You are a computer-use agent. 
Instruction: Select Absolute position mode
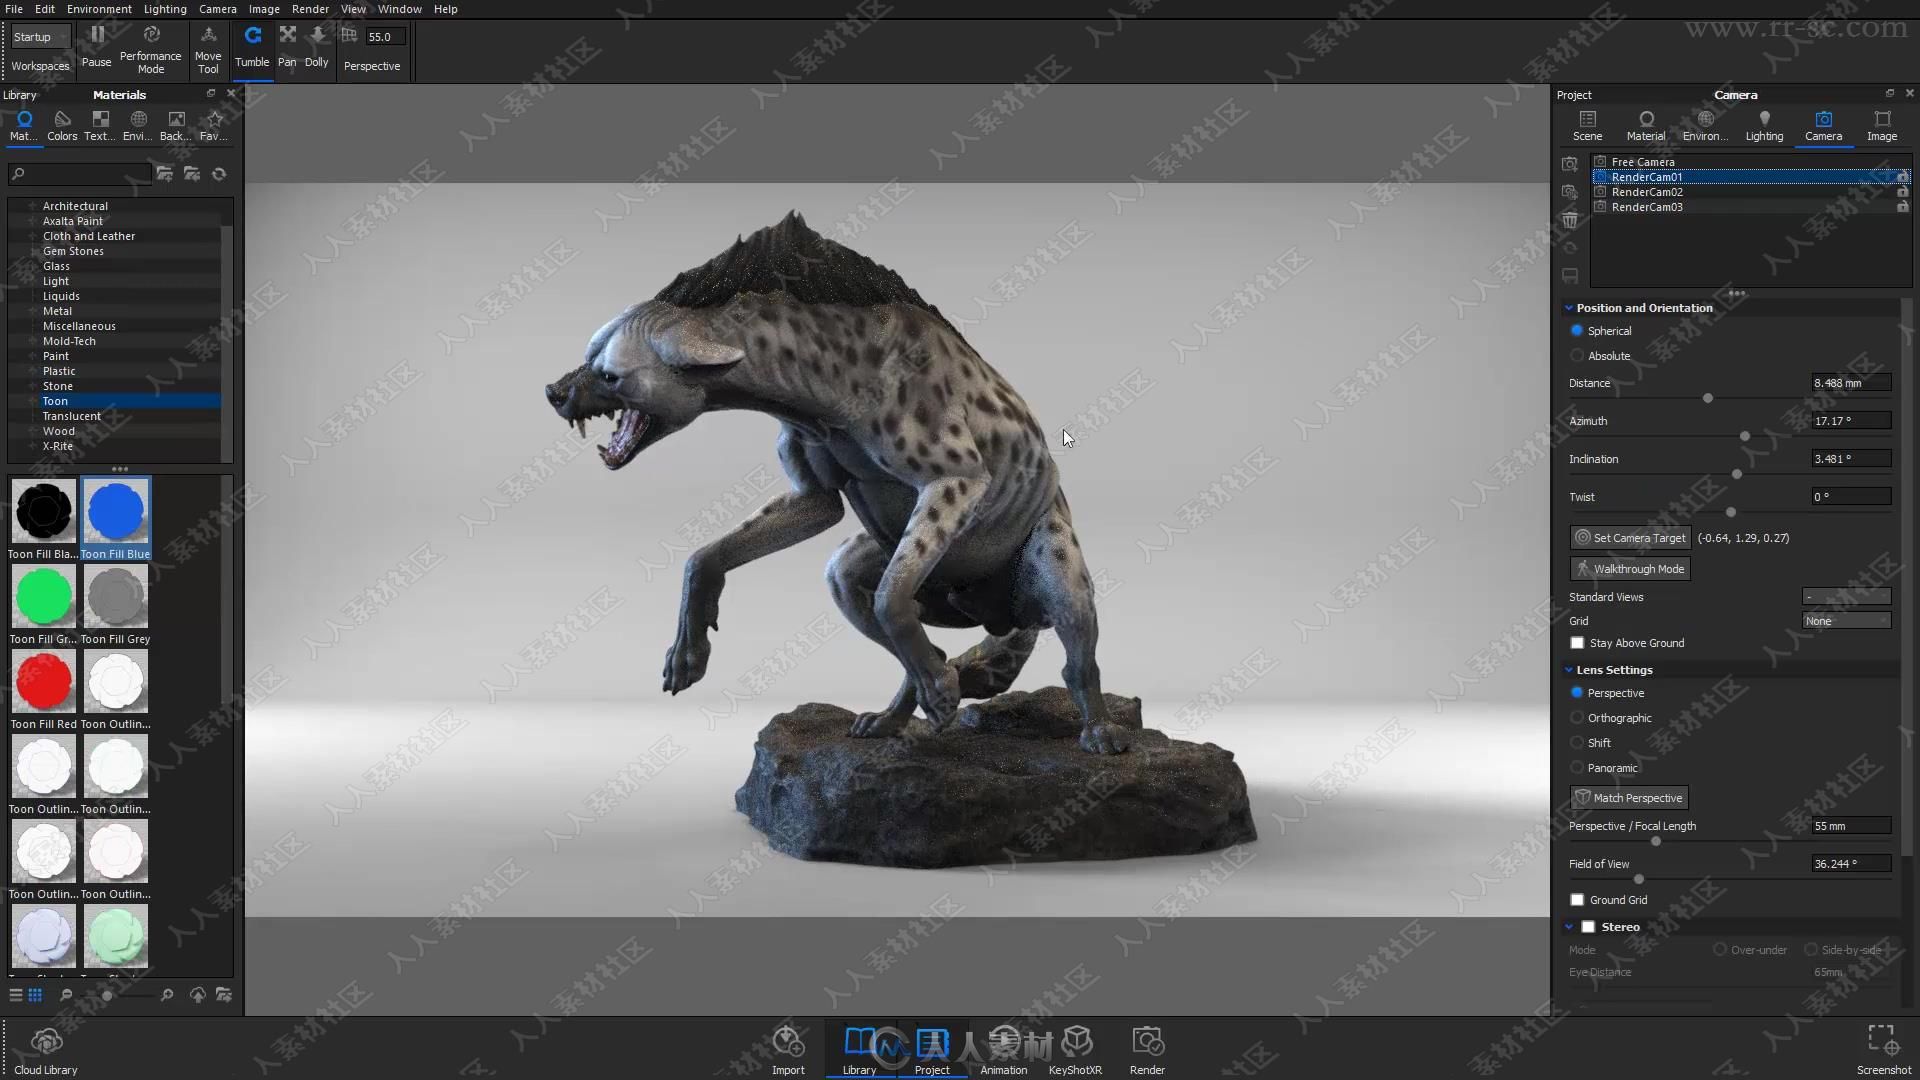point(1577,356)
